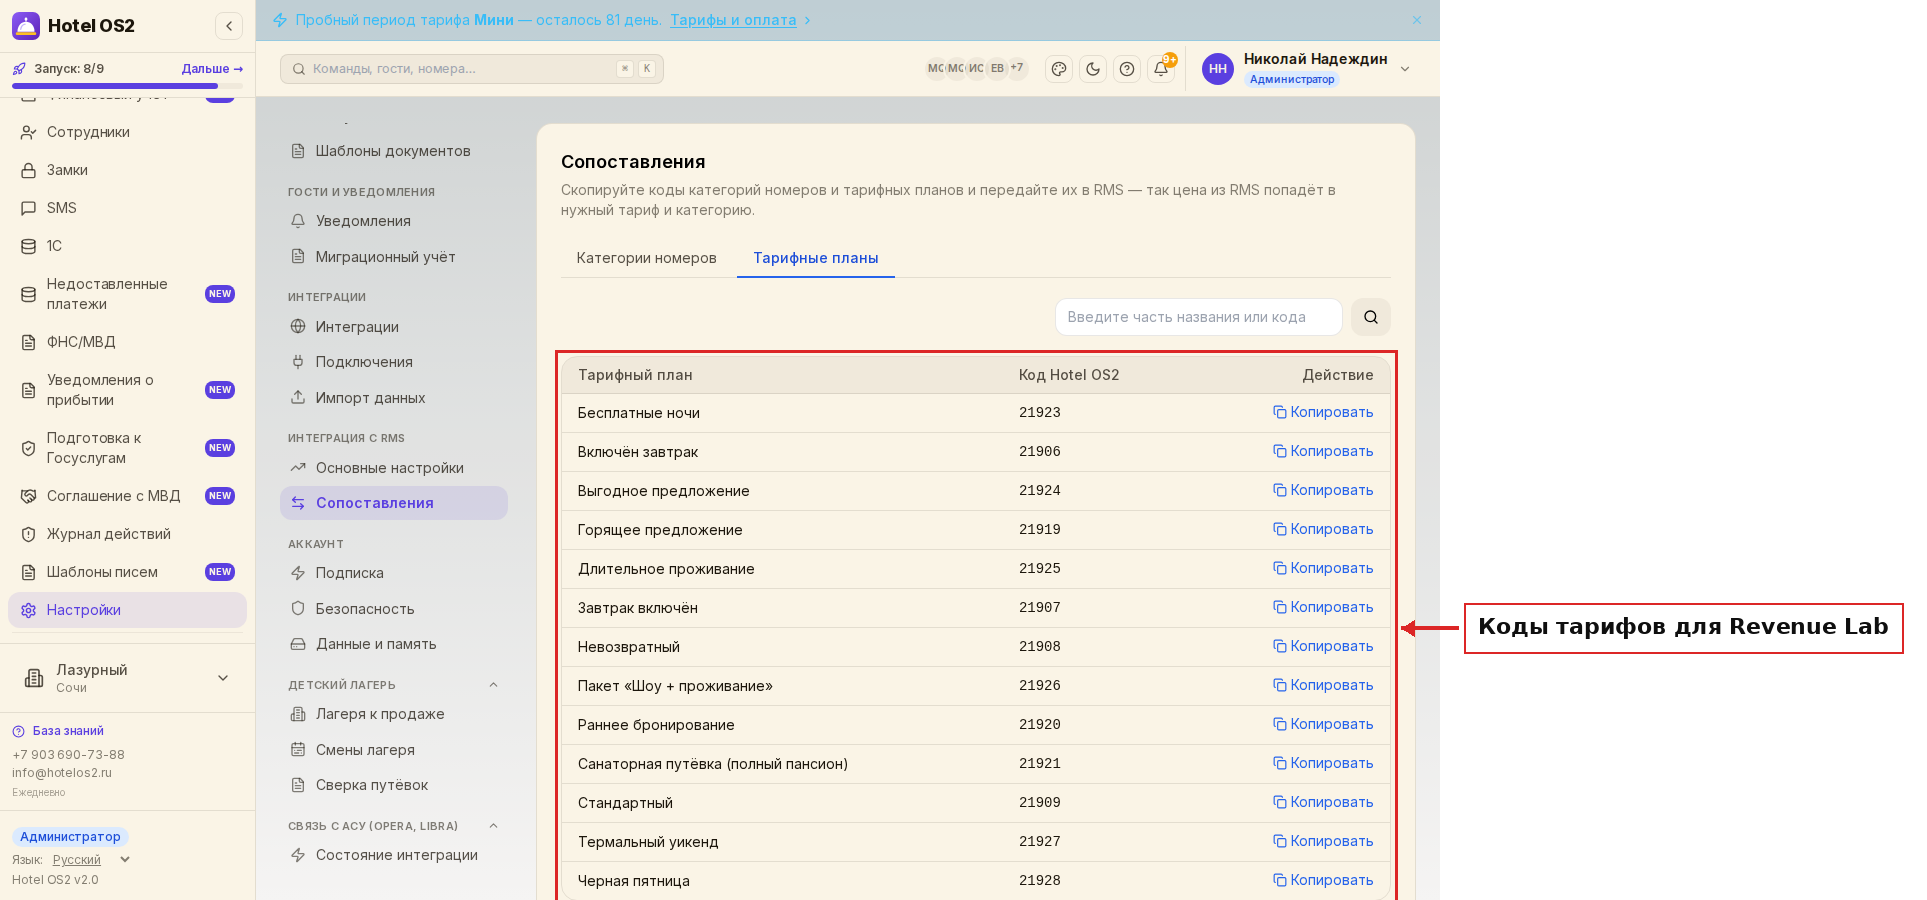
Task: Open Сотрудники in the sidebar
Action: coord(127,132)
